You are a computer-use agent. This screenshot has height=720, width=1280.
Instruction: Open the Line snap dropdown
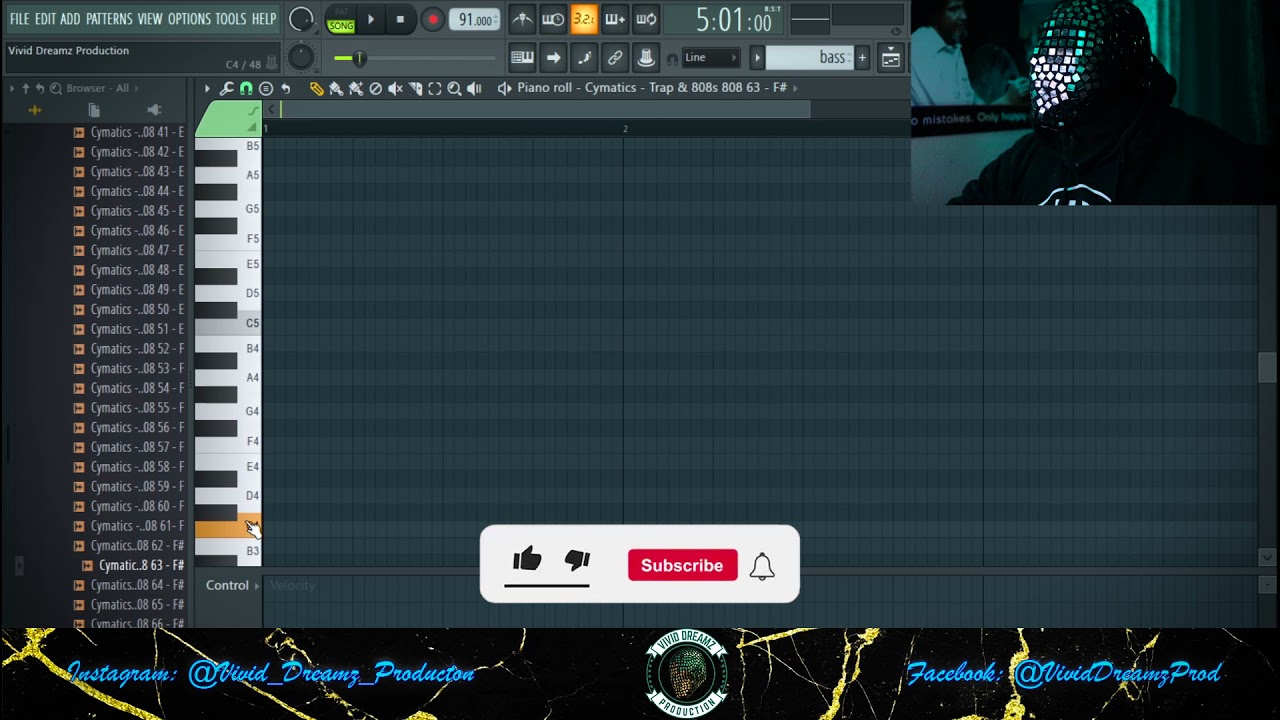711,58
